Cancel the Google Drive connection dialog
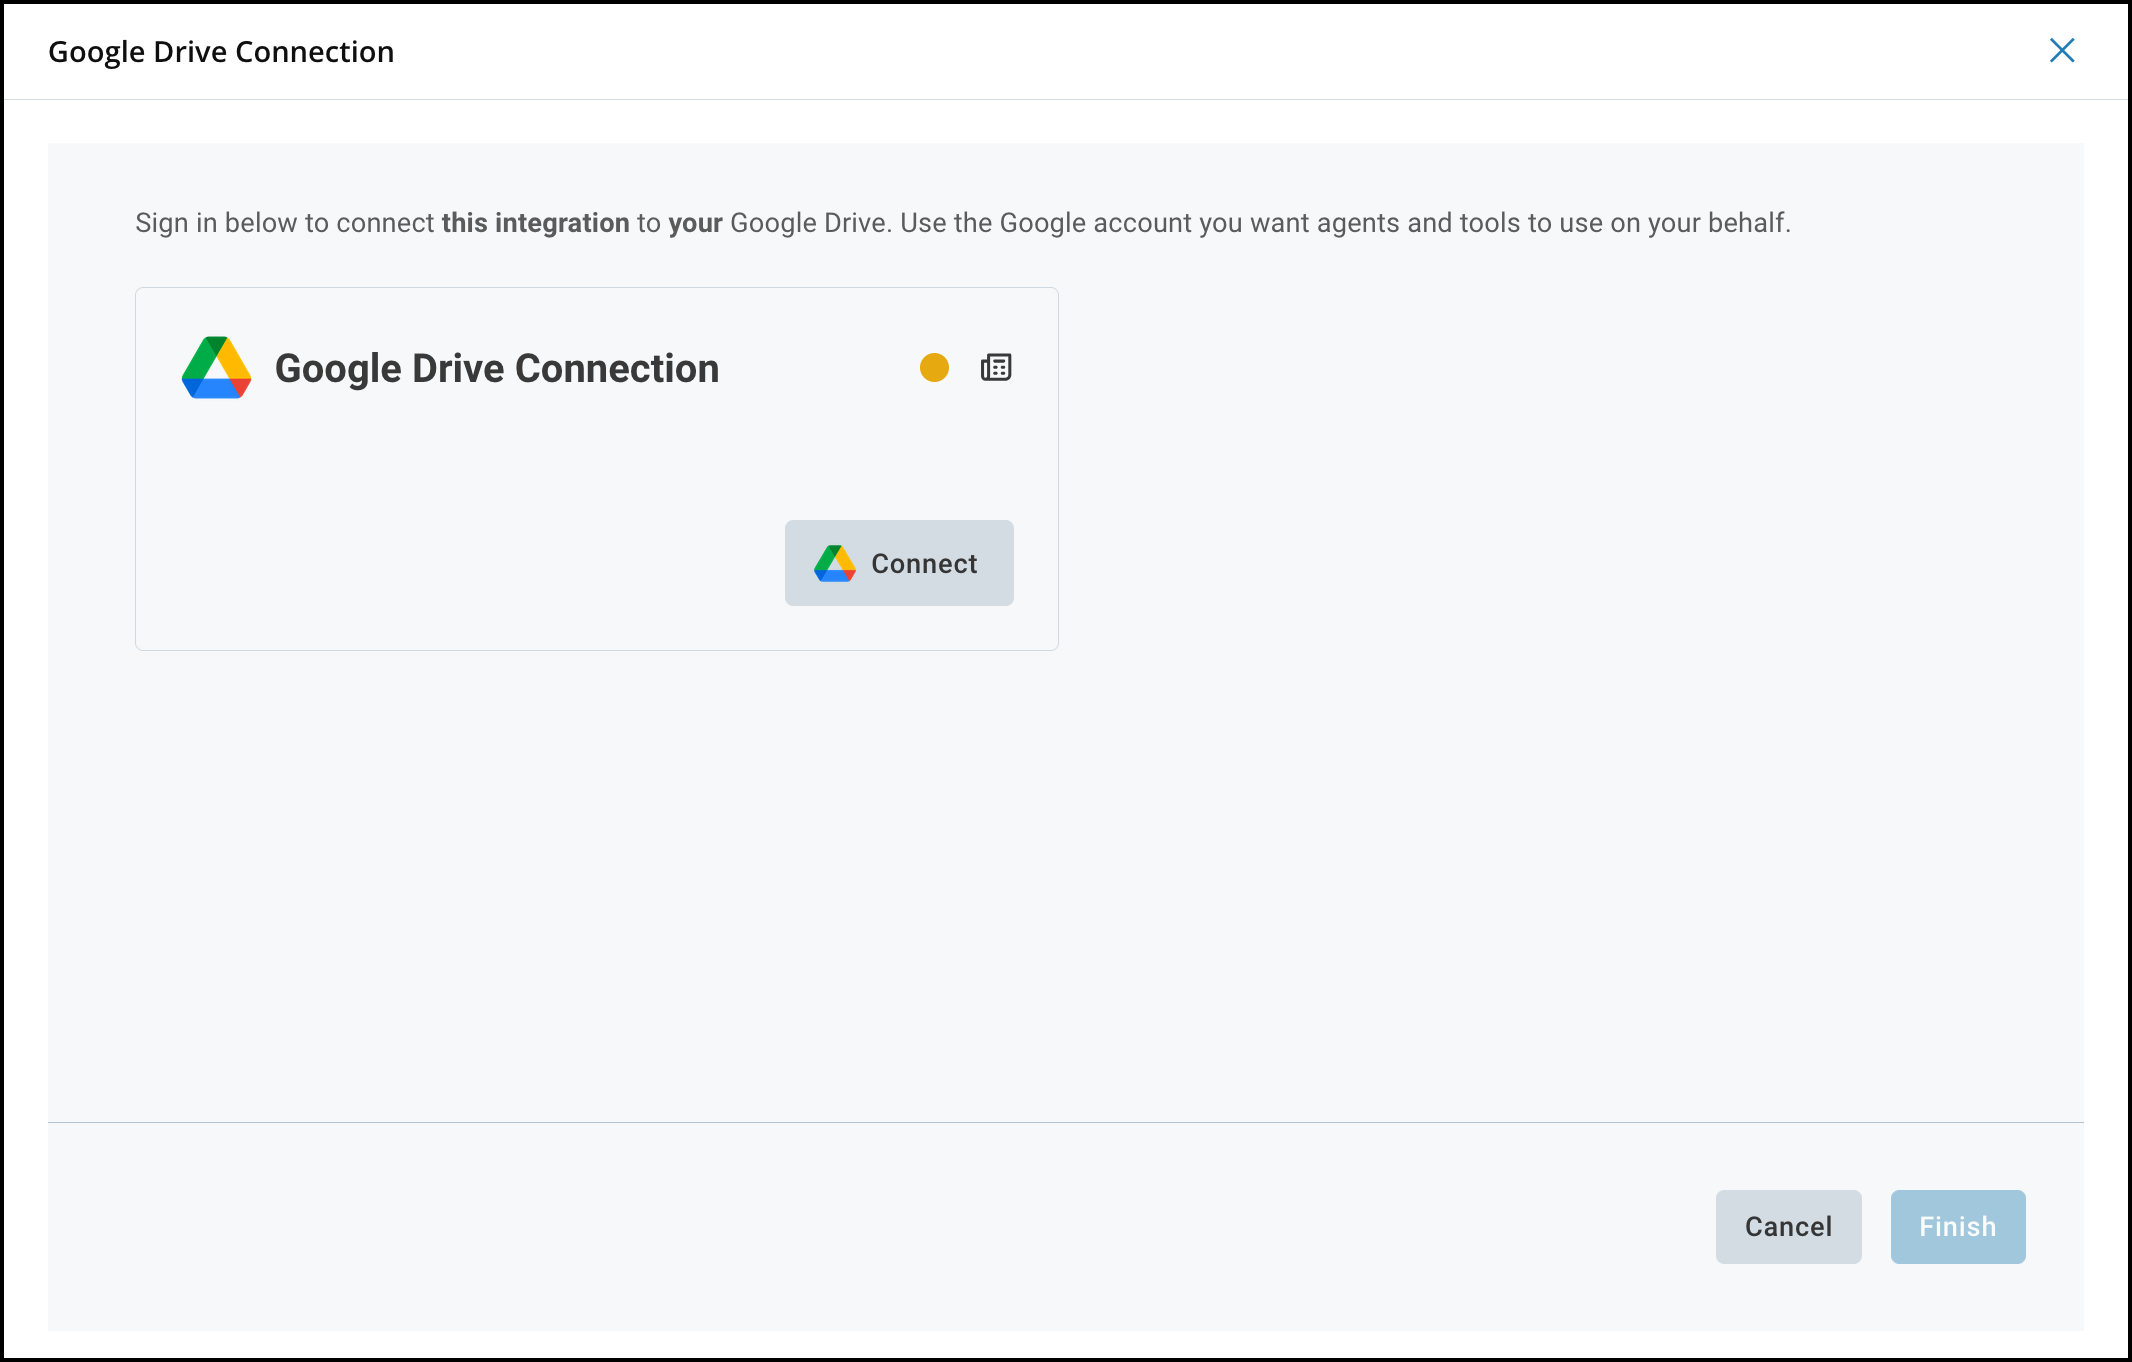The height and width of the screenshot is (1362, 2132). (1788, 1227)
